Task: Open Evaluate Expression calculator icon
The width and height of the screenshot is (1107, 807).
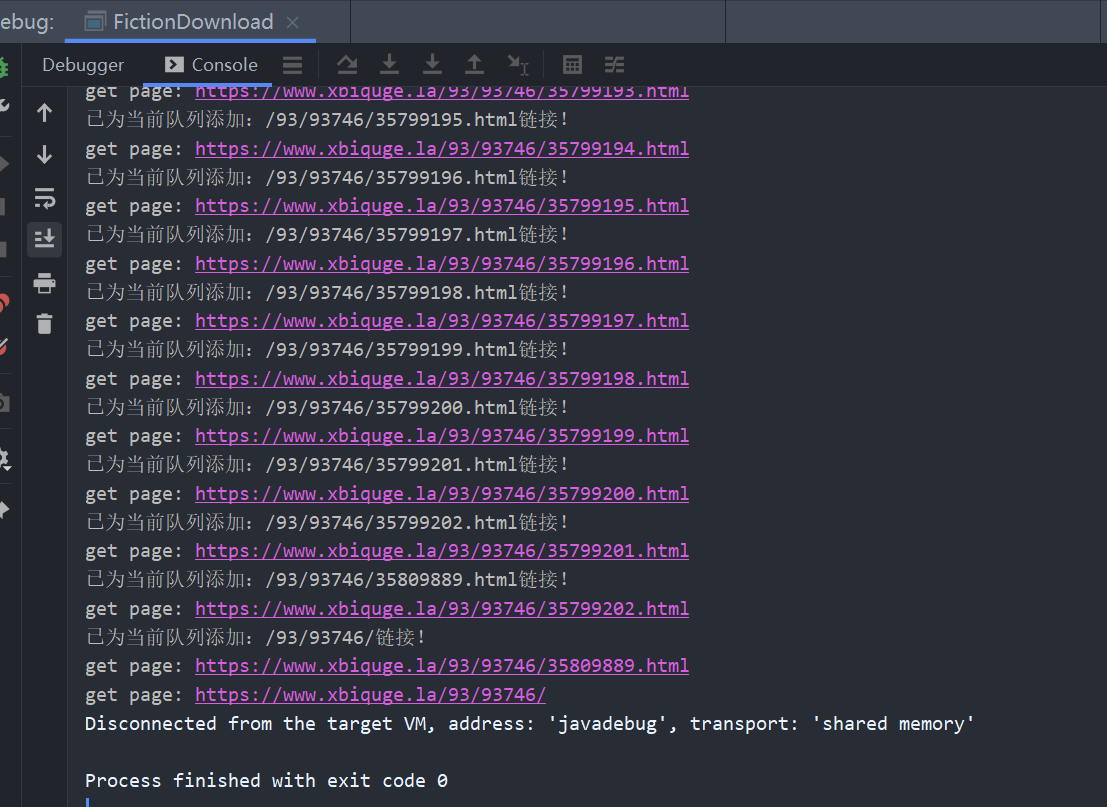Action: coord(572,65)
